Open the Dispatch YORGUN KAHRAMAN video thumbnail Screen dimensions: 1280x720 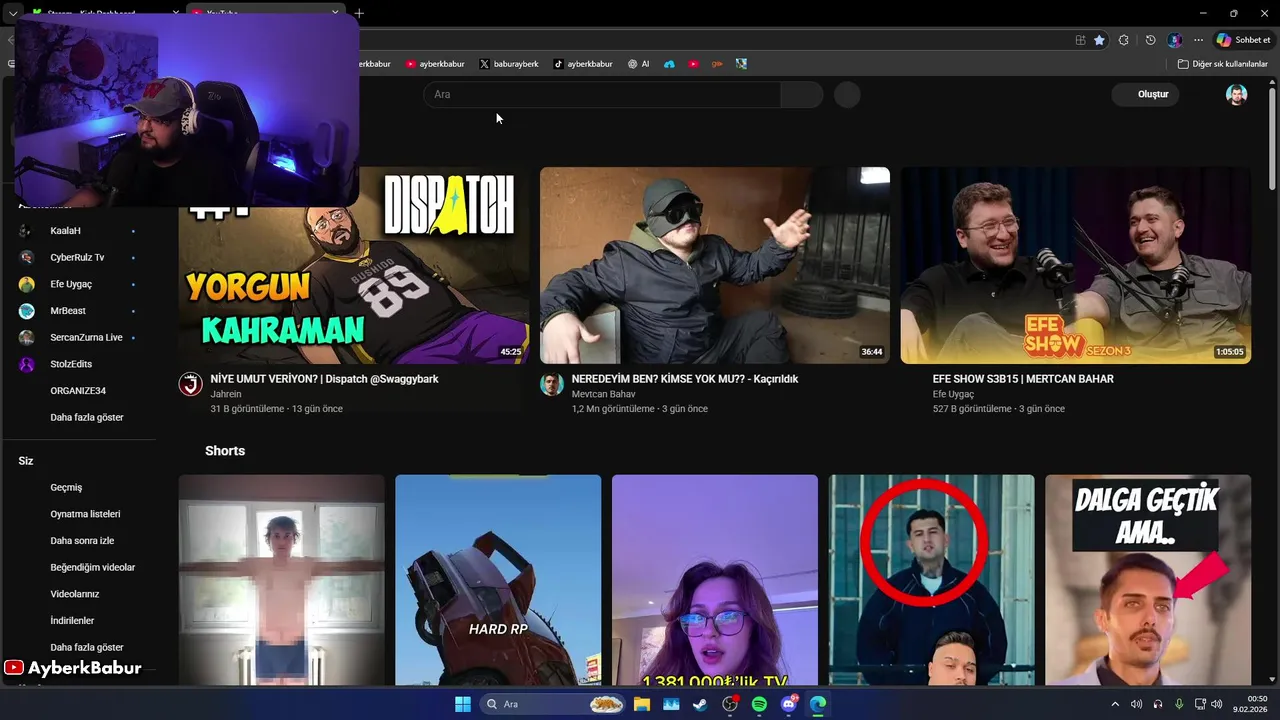(354, 265)
